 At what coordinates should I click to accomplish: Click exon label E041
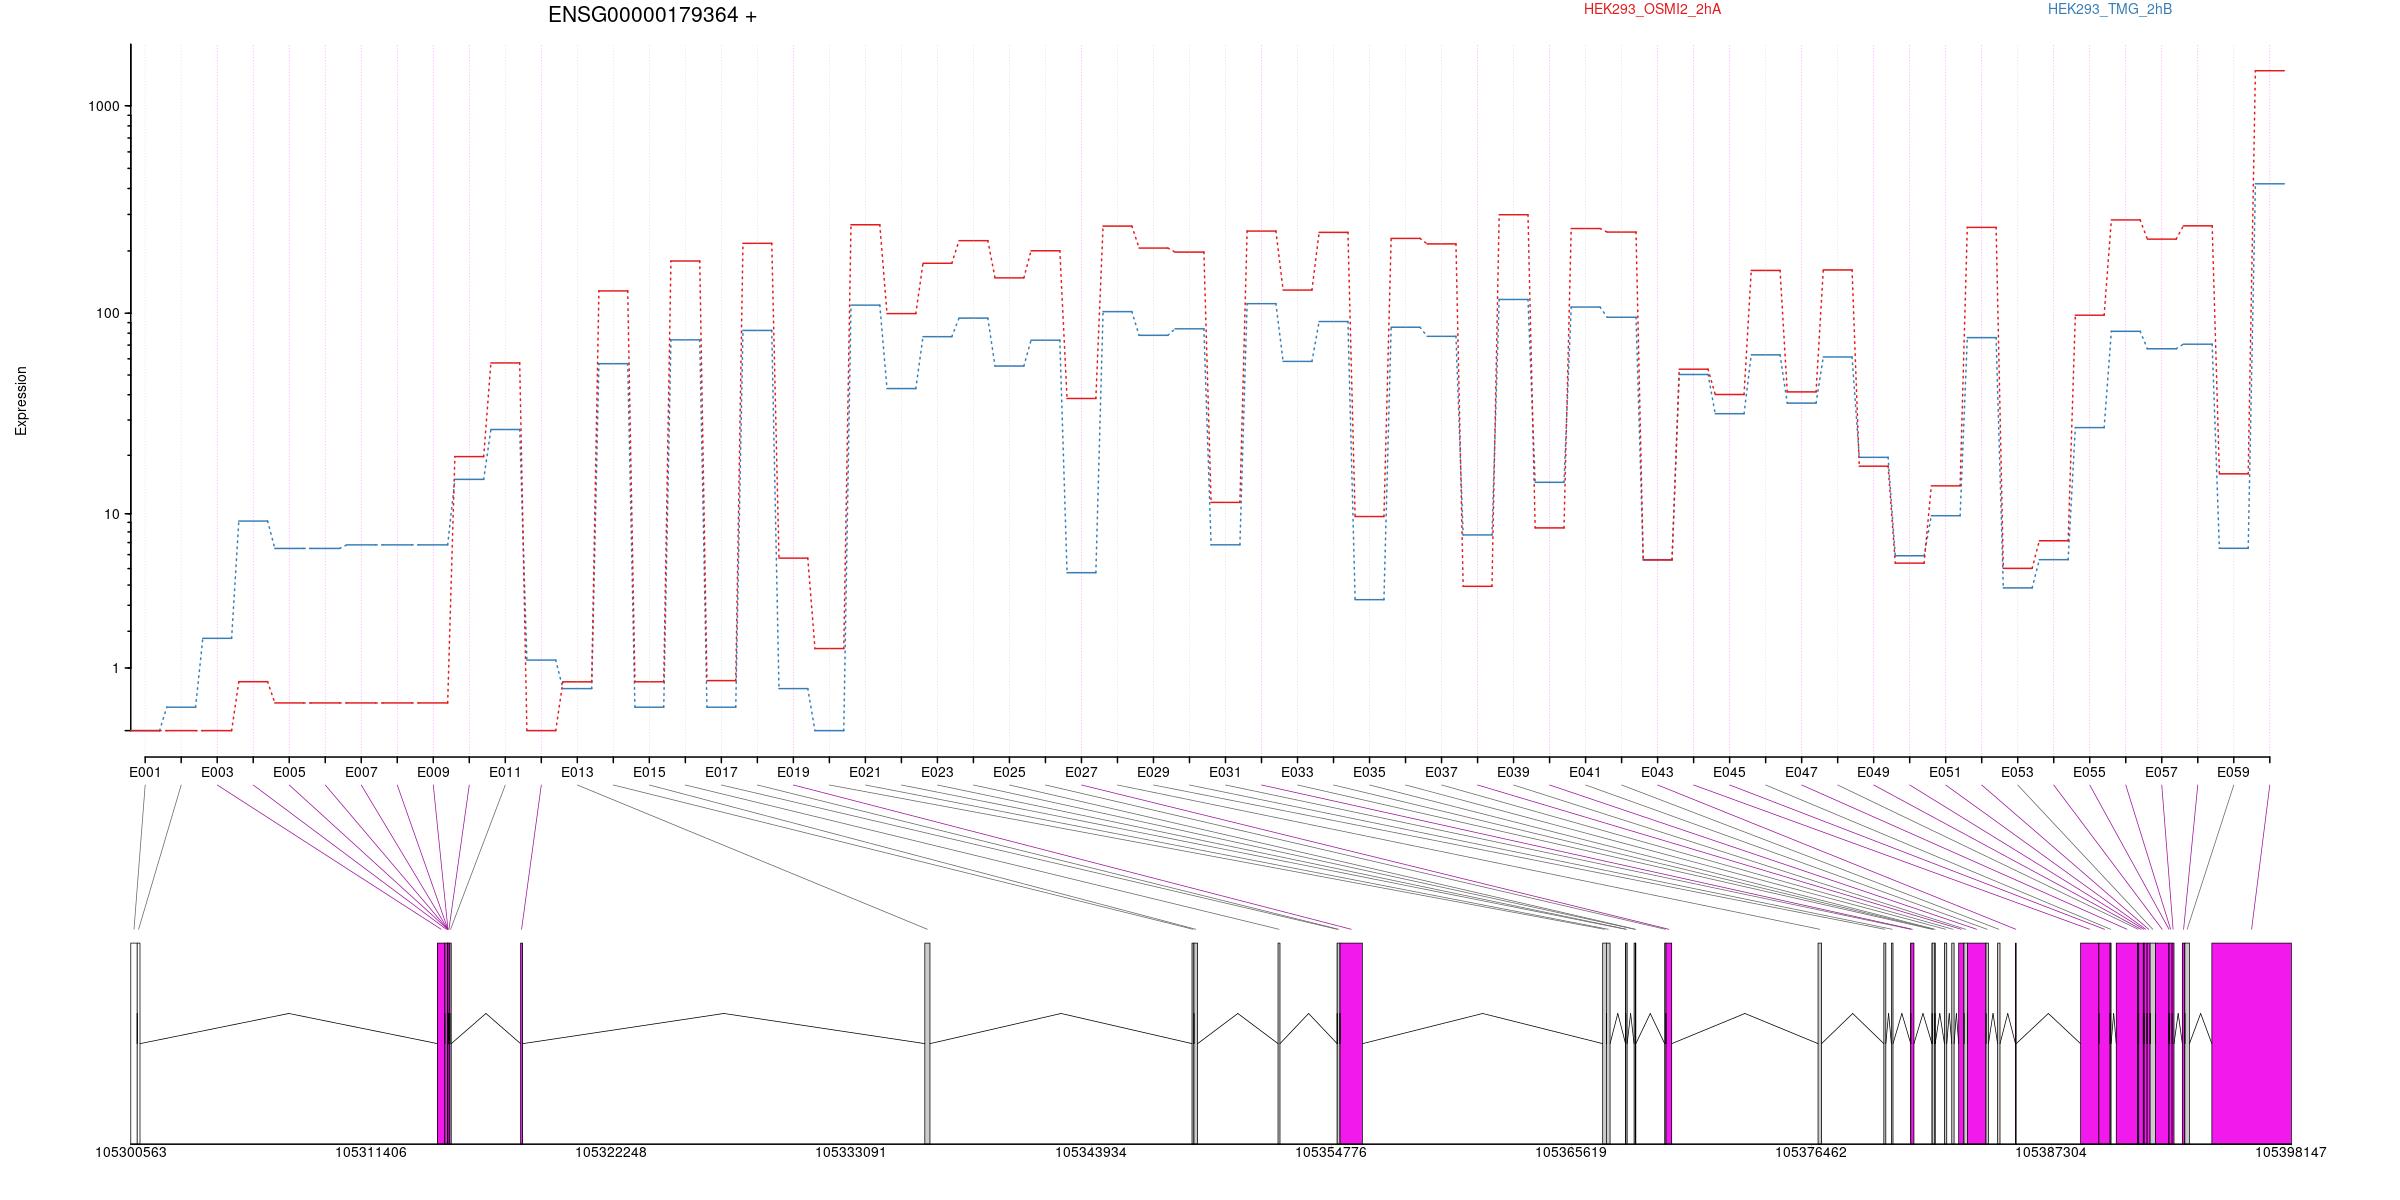click(1585, 772)
